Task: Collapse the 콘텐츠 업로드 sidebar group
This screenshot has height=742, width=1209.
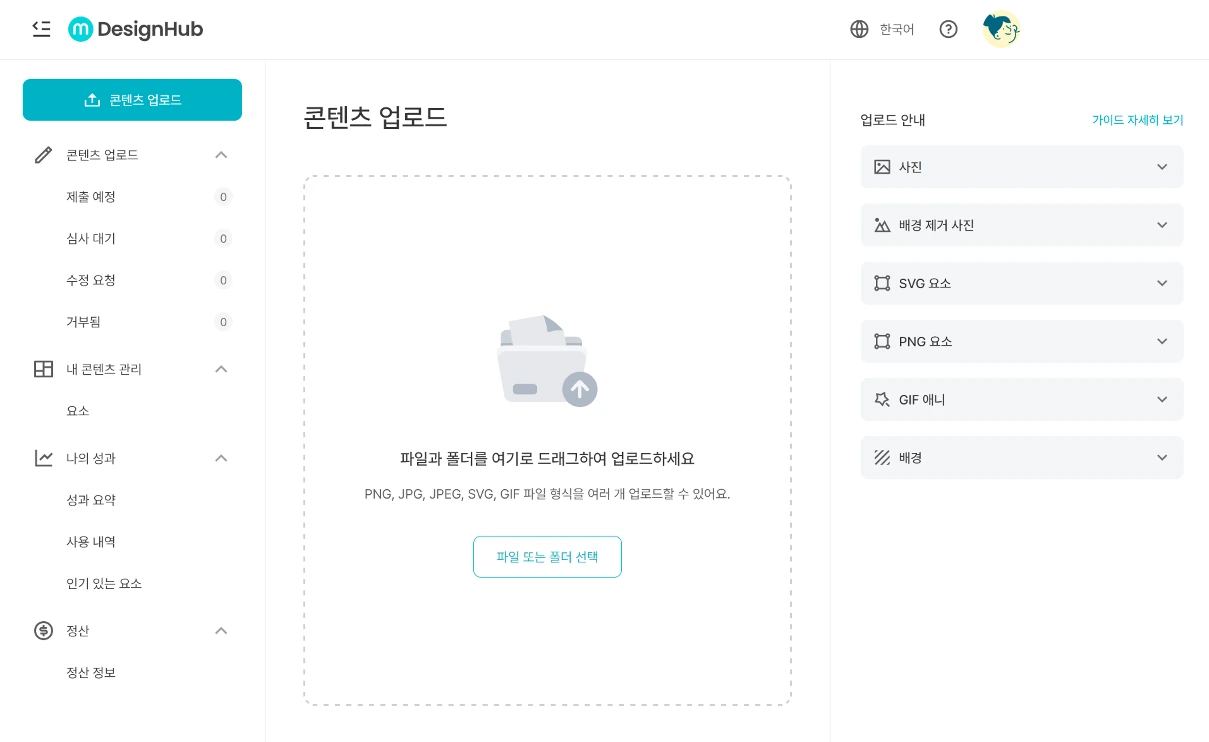Action: tap(221, 155)
